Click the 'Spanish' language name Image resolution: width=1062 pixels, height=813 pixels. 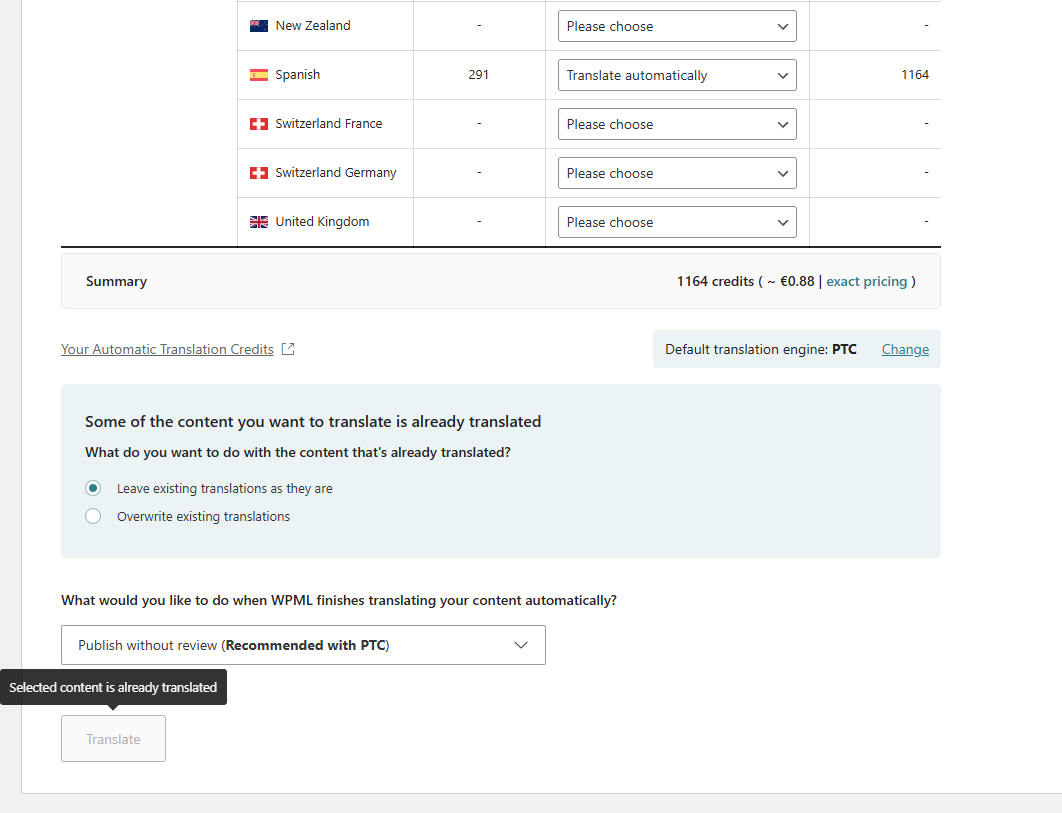[x=297, y=75]
